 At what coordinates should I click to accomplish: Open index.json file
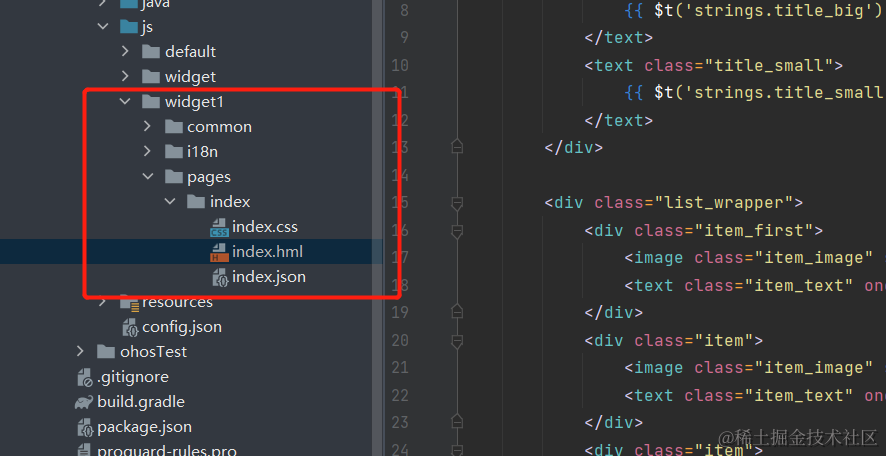tap(269, 277)
